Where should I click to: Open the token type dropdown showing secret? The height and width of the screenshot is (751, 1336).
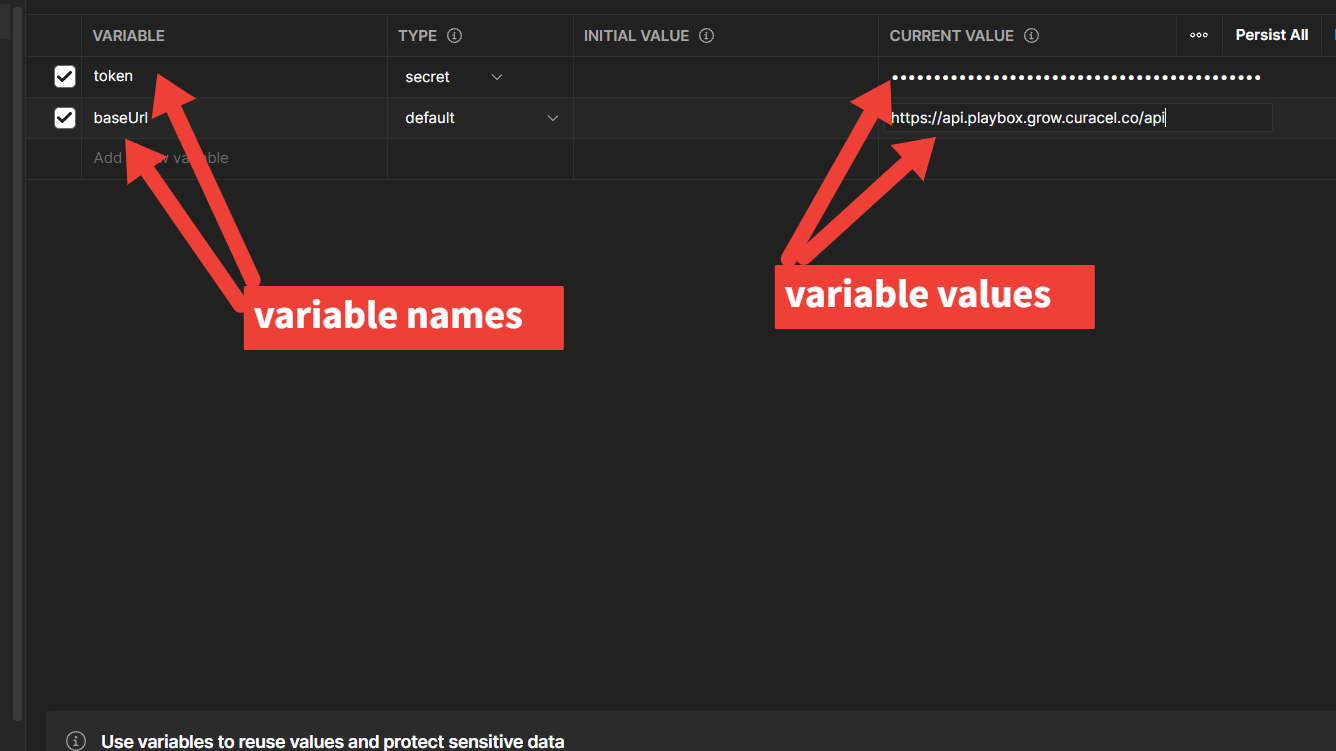pyautogui.click(x=454, y=77)
